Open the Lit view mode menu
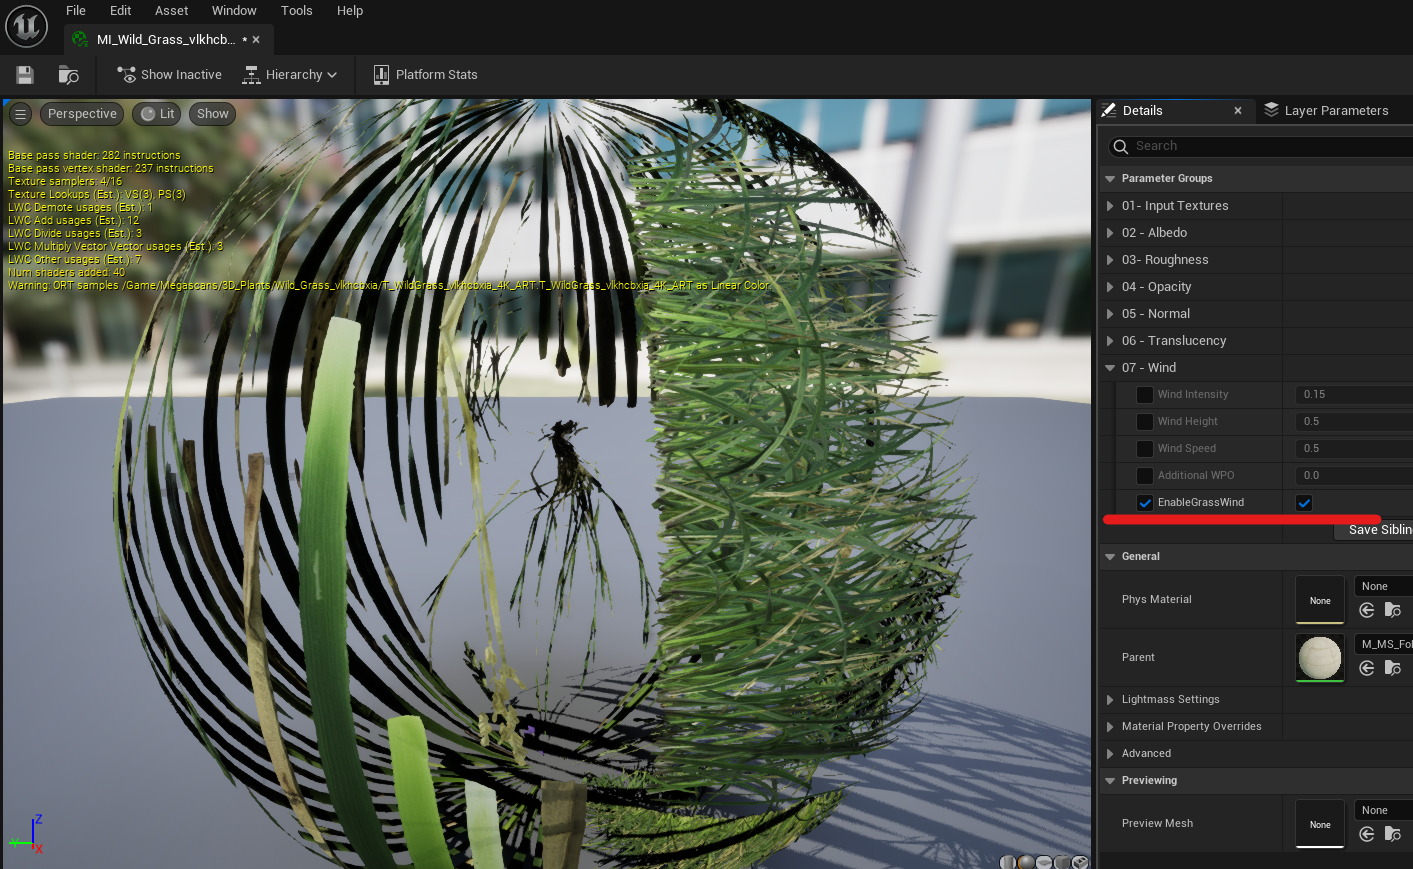1413x869 pixels. (157, 114)
